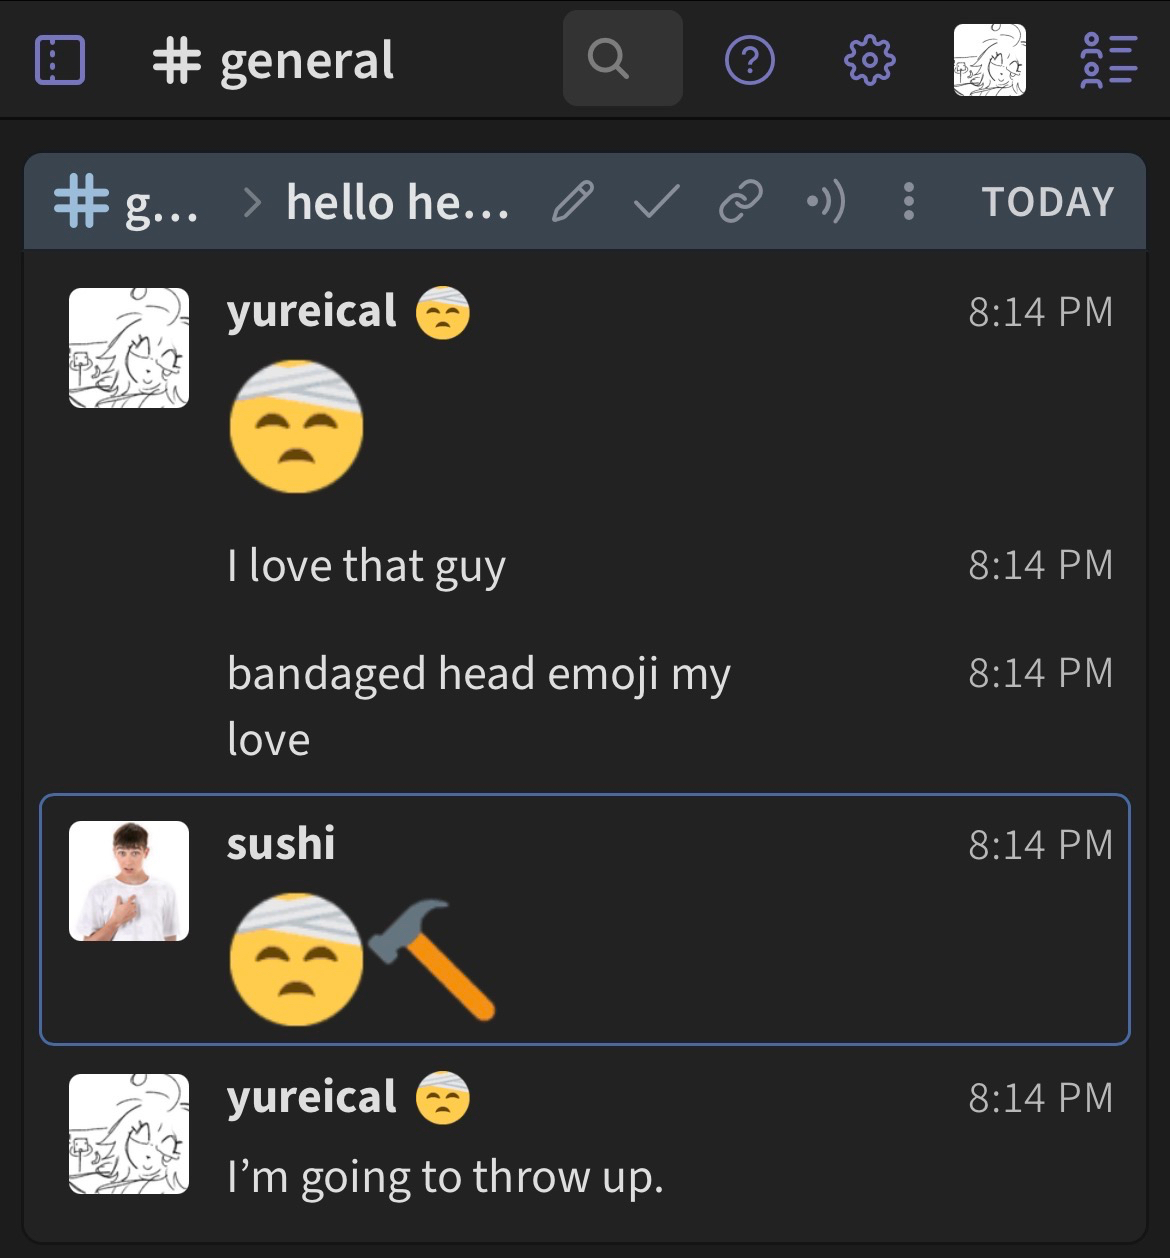This screenshot has width=1170, height=1258.
Task: Mark topic resolved with the checkmark icon
Action: [657, 202]
